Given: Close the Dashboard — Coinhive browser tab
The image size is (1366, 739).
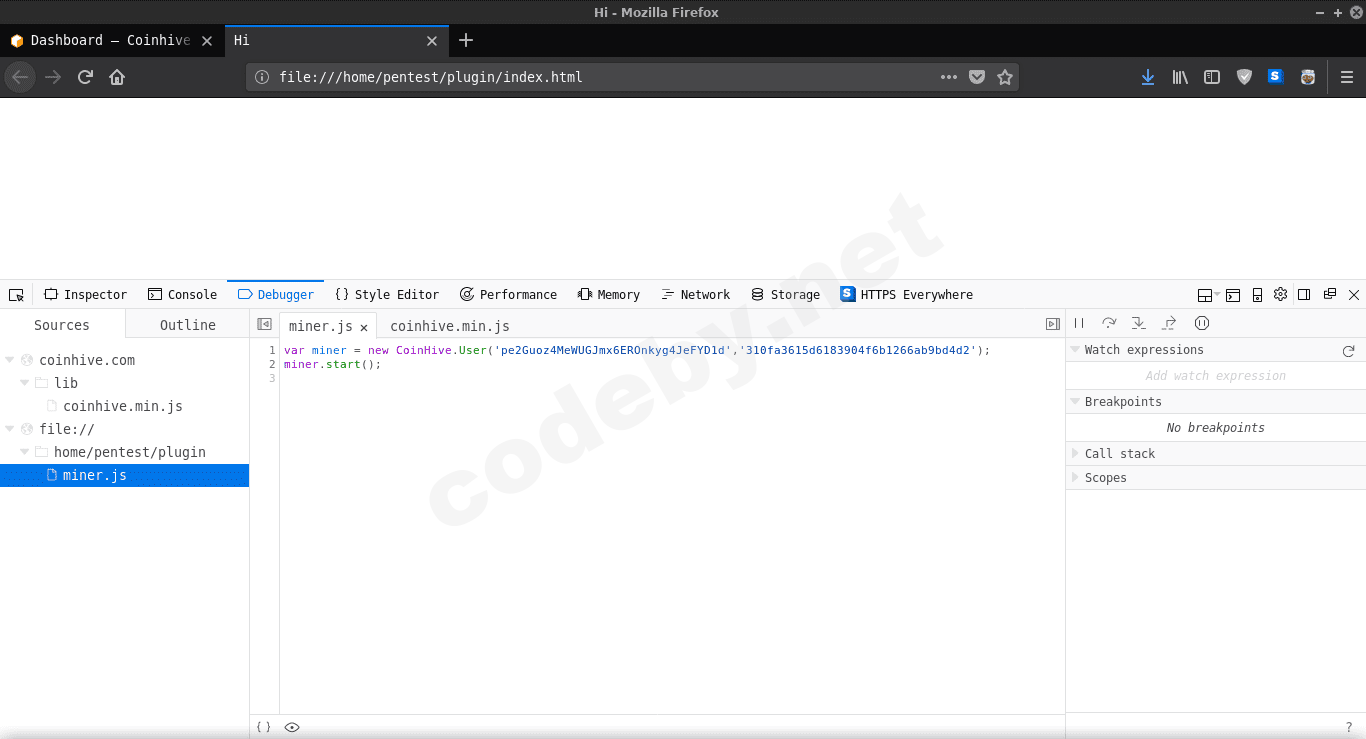Looking at the screenshot, I should (207, 41).
